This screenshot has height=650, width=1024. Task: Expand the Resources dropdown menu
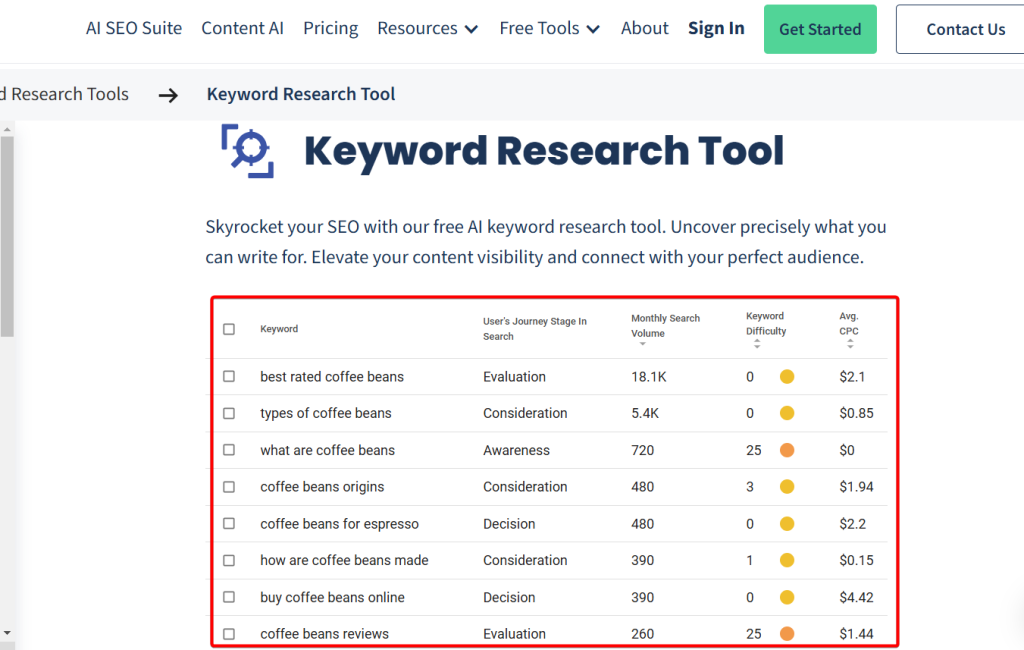coord(428,29)
